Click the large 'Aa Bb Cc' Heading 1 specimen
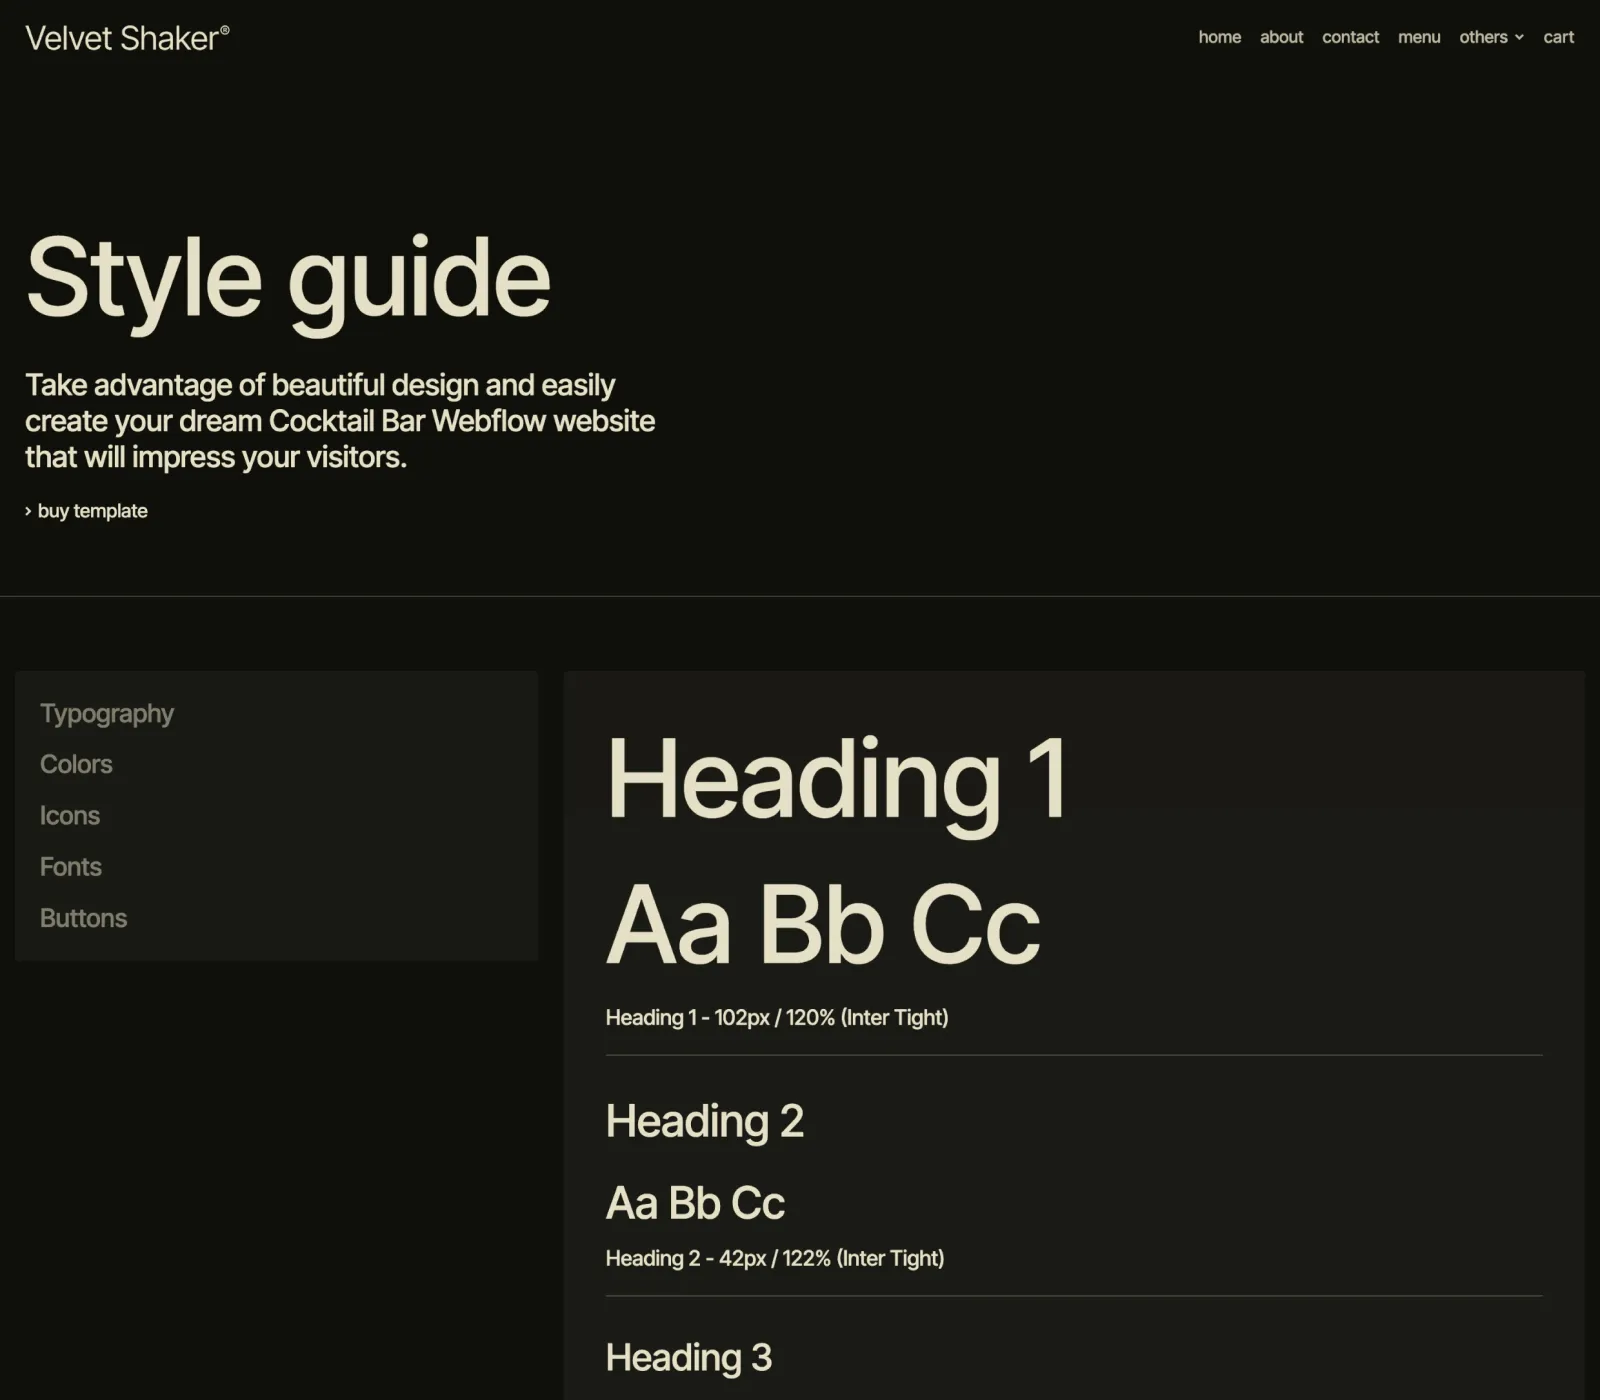The width and height of the screenshot is (1600, 1400). [x=823, y=925]
